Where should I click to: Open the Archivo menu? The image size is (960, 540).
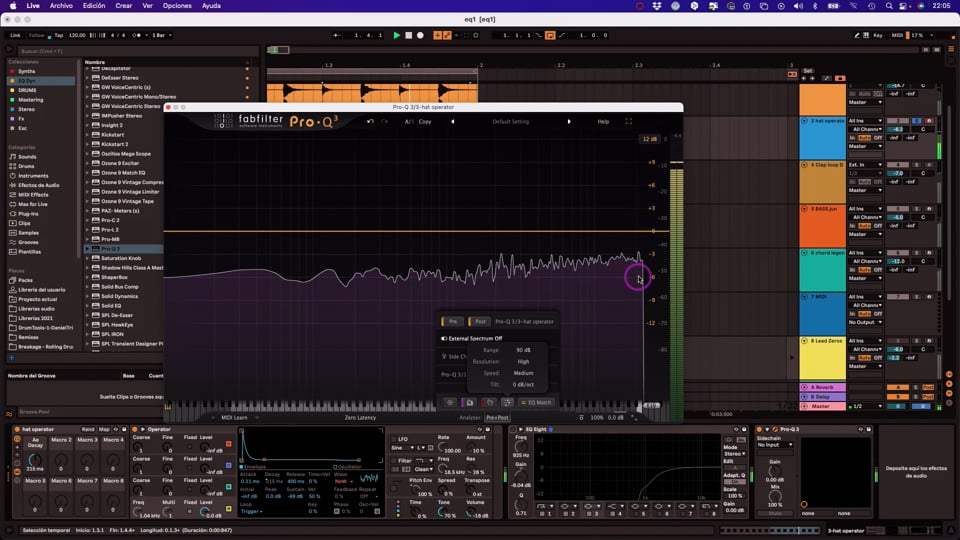click(x=61, y=6)
